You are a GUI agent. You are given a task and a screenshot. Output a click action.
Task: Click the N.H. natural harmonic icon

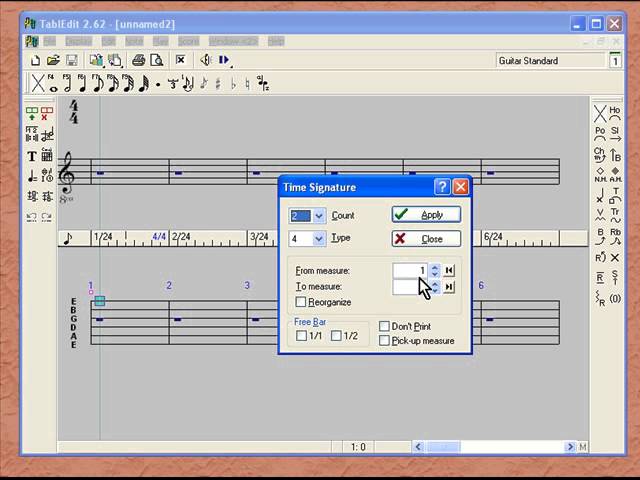tap(600, 175)
